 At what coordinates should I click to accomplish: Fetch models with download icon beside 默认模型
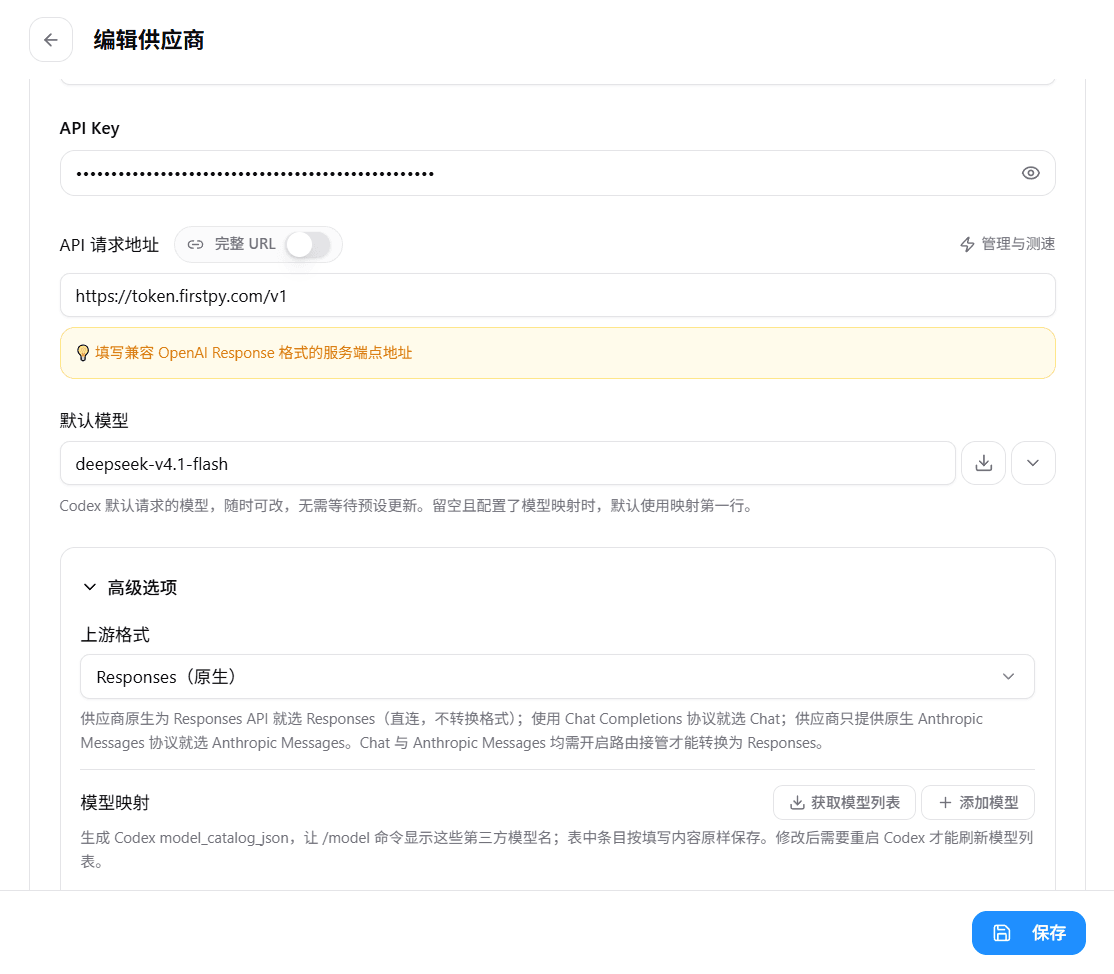(983, 463)
